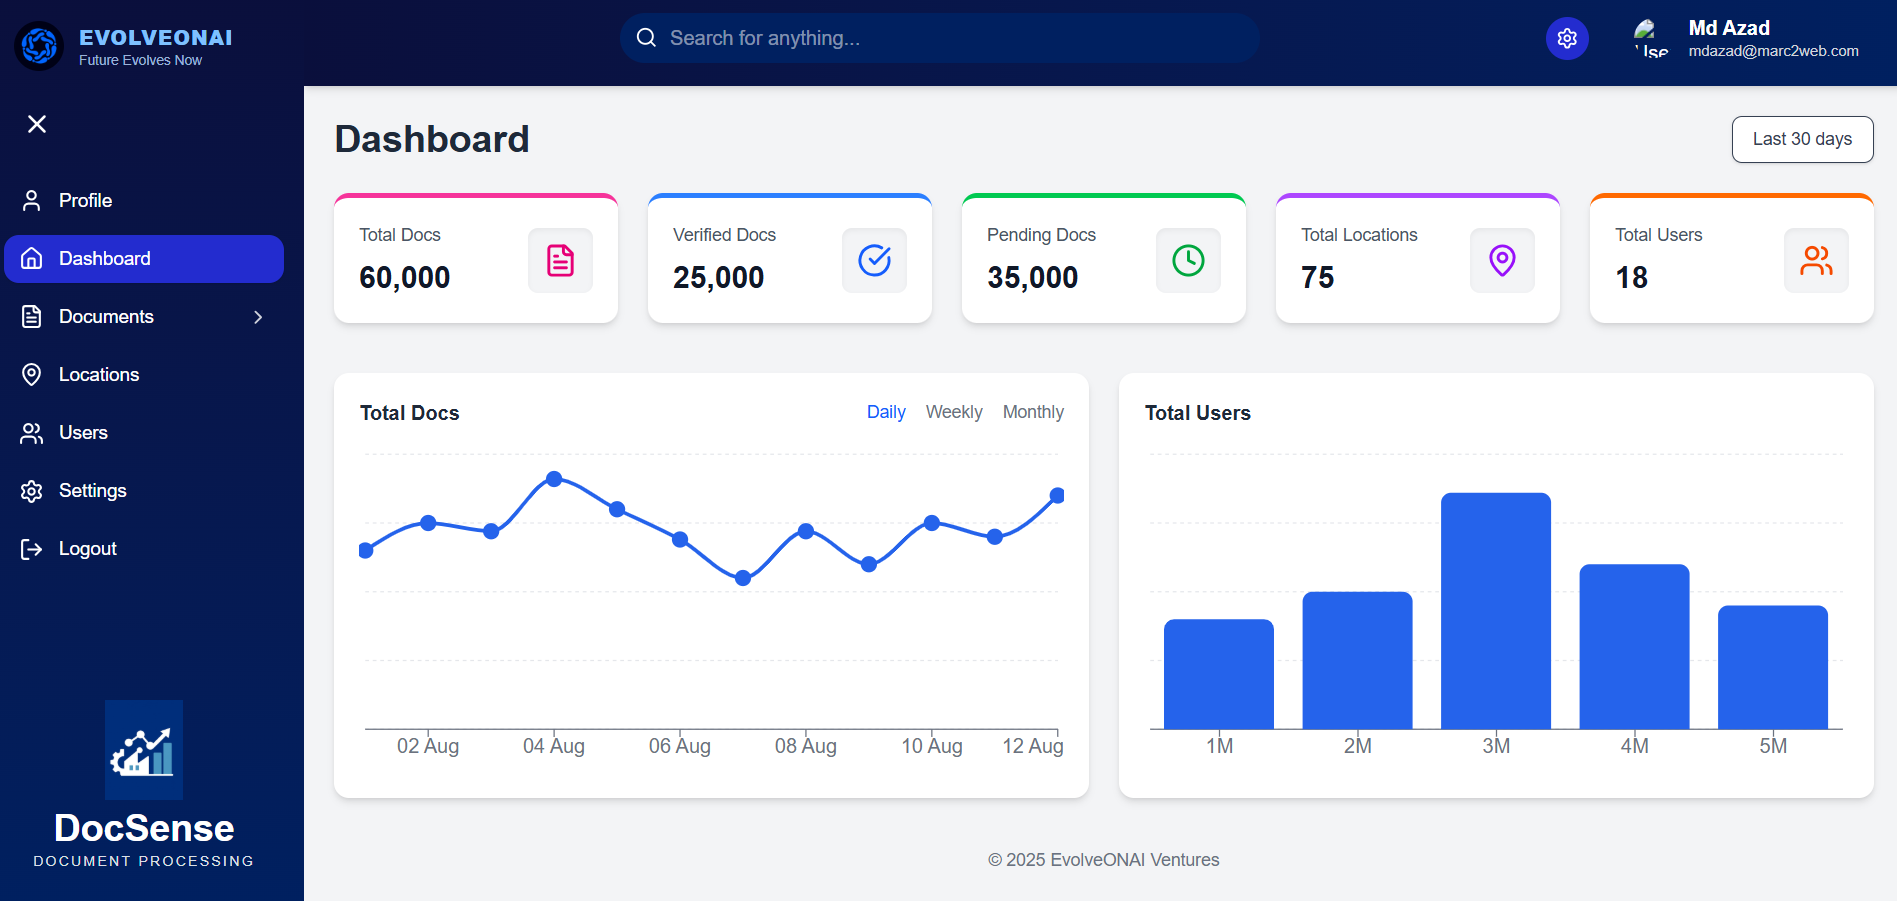The image size is (1897, 901).
Task: Open the Md Azad user account menu
Action: (1748, 39)
